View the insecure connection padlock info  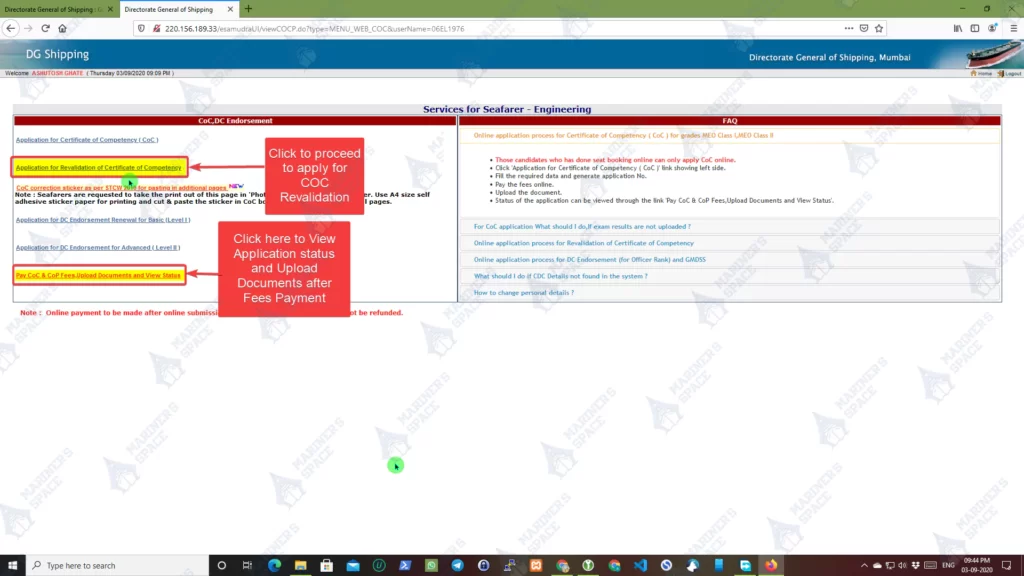pyautogui.click(x=156, y=29)
